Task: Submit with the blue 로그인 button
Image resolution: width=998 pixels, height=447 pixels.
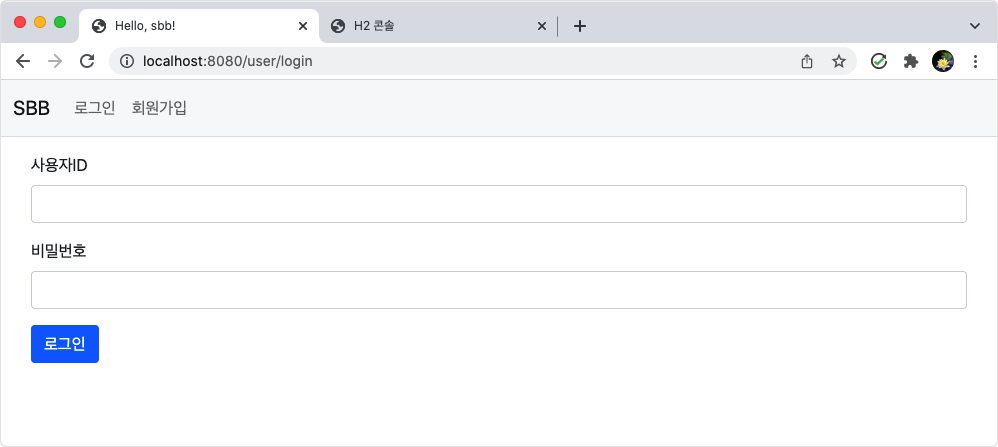Action: [65, 344]
